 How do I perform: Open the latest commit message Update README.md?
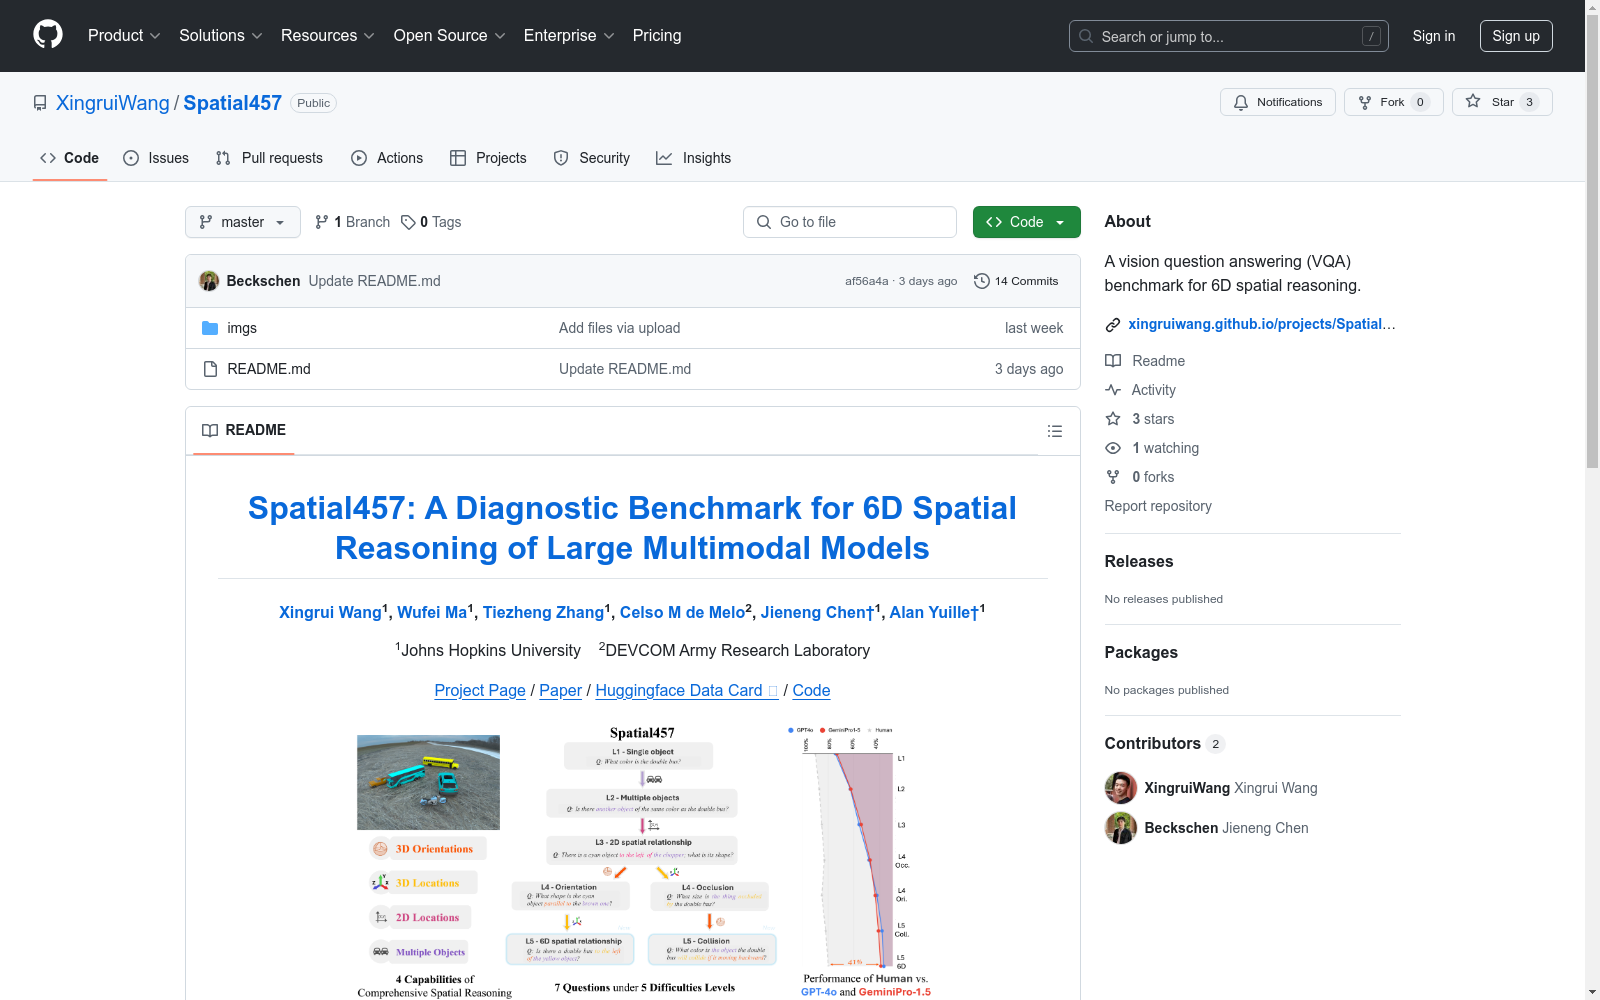374,281
